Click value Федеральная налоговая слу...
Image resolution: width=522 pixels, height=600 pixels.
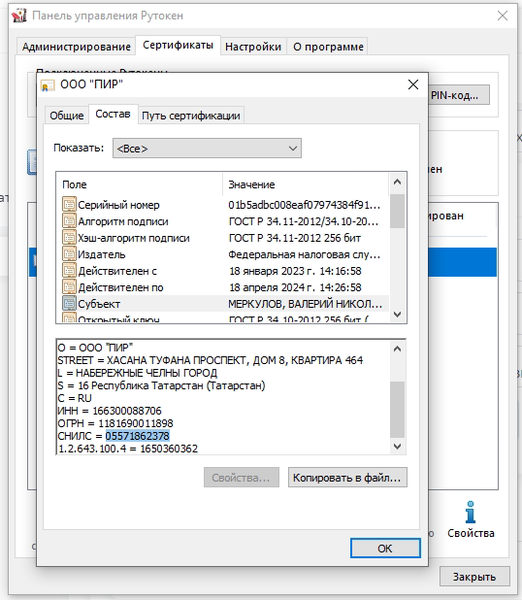click(304, 254)
